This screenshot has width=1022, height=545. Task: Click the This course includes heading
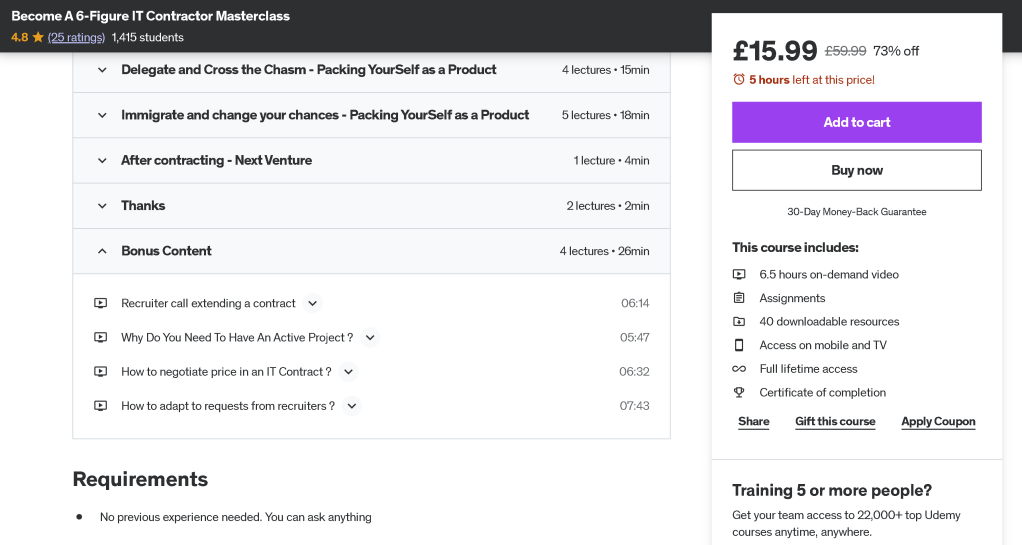pyautogui.click(x=795, y=248)
